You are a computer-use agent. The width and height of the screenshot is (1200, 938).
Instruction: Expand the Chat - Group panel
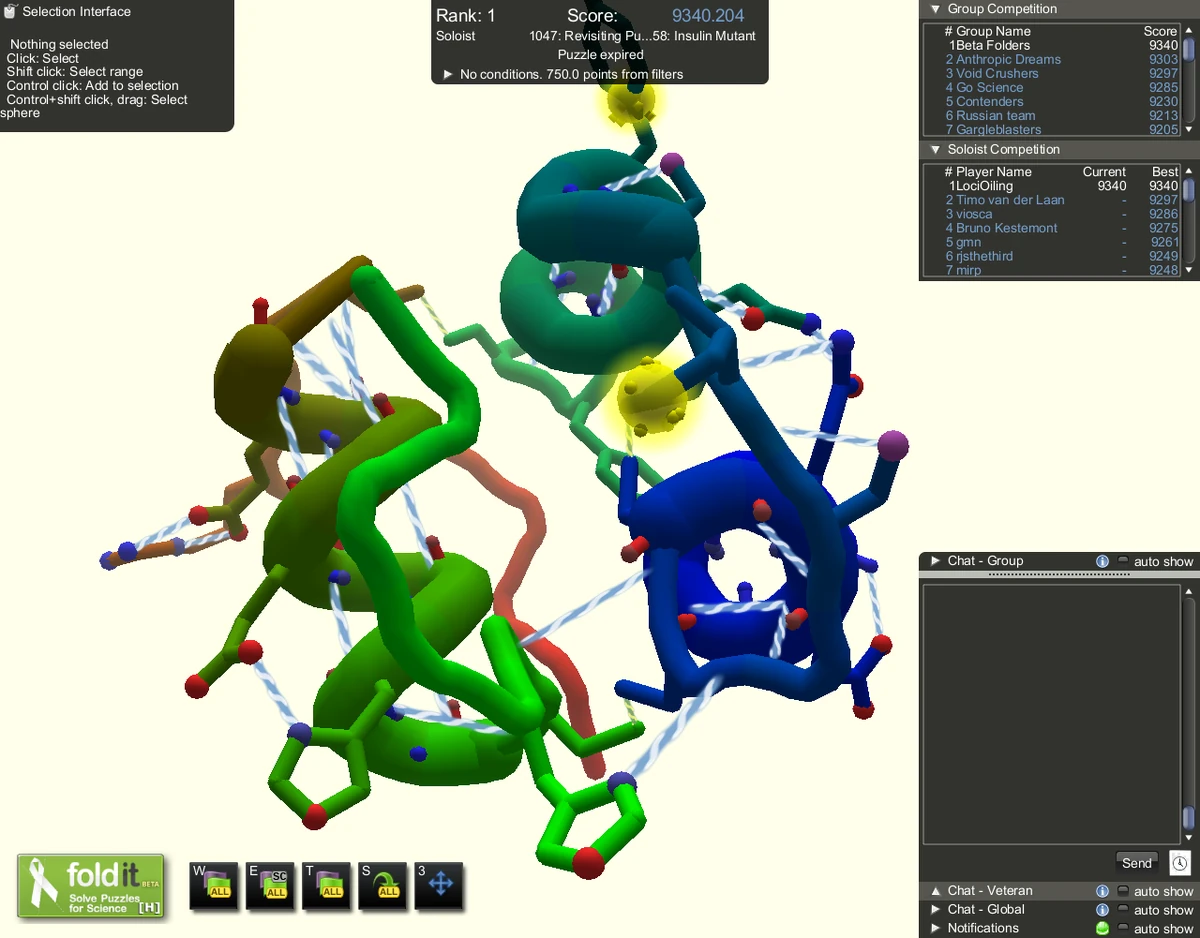point(936,561)
